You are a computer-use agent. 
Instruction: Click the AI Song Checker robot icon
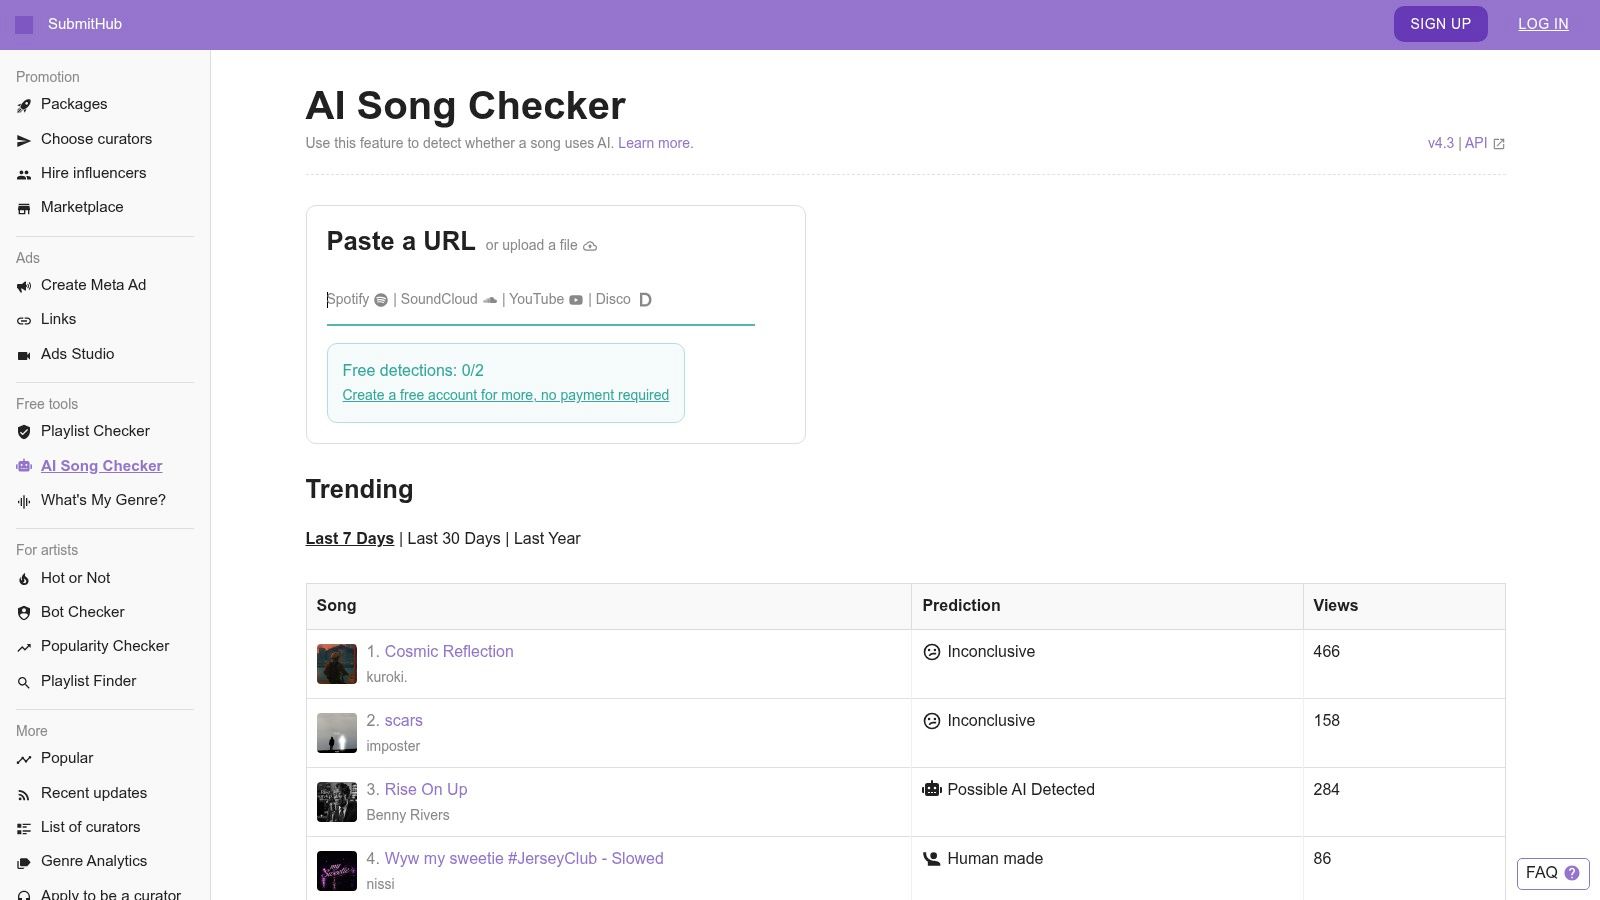click(24, 466)
